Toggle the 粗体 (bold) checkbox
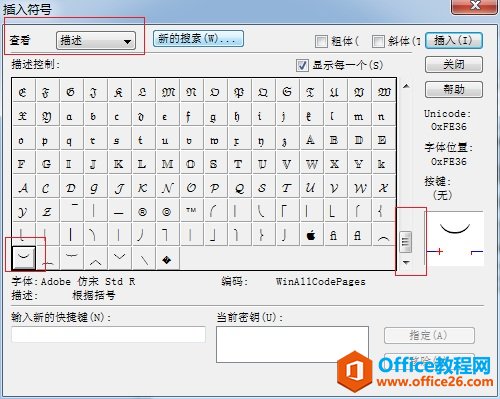500x399 pixels. tap(321, 42)
